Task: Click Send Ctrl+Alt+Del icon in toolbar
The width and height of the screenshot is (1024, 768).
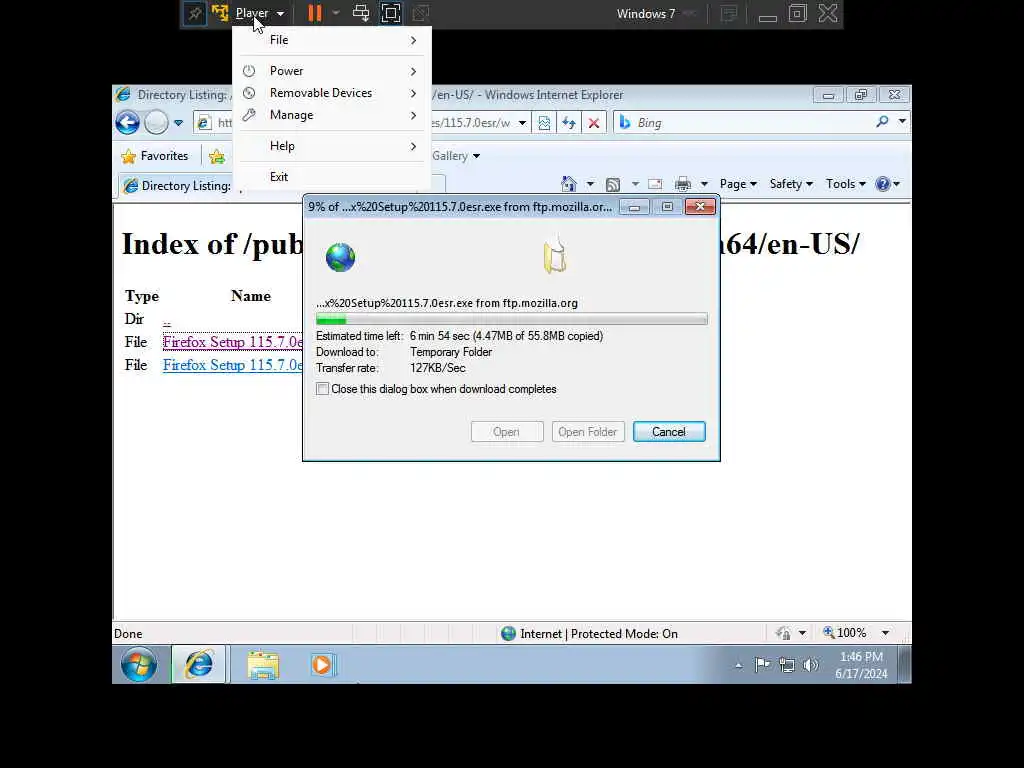Action: (x=361, y=13)
